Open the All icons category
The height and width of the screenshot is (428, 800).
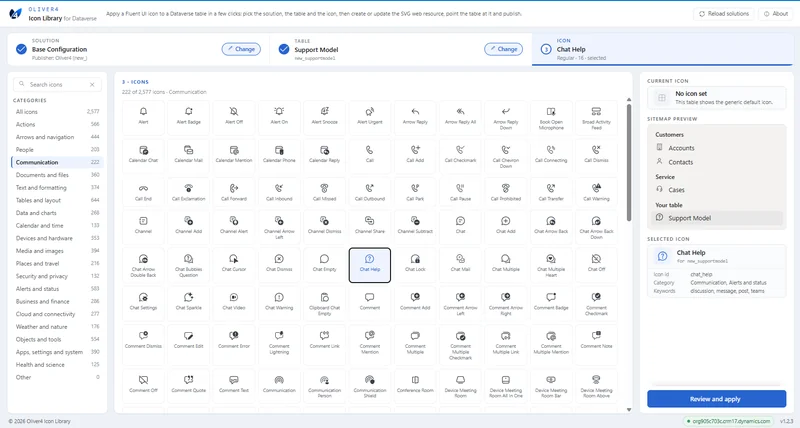click(58, 112)
